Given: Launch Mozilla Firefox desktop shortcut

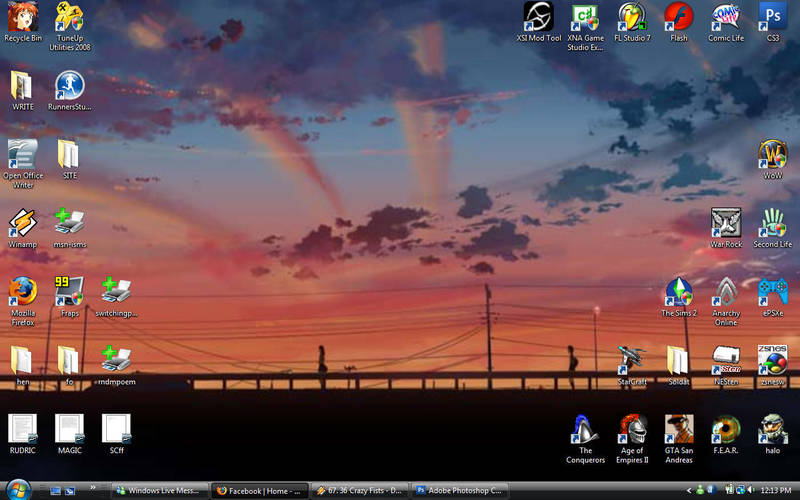Looking at the screenshot, I should pos(22,302).
